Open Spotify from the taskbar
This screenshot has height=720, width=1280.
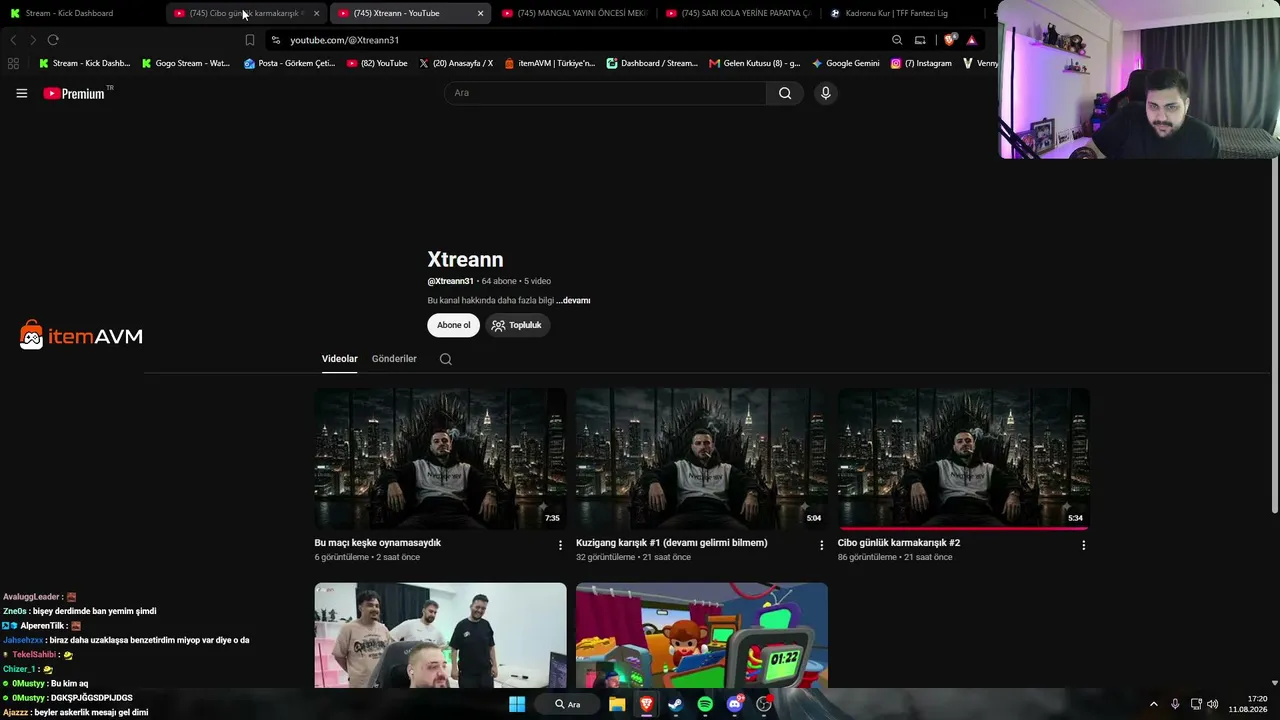tap(705, 704)
